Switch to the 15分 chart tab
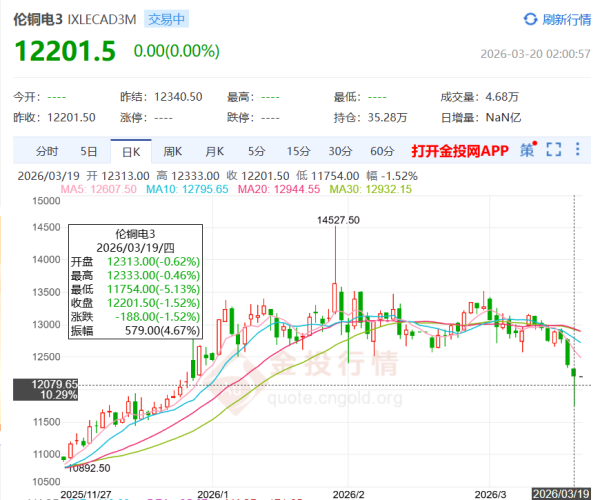This screenshot has height=500, width=600. 298,151
